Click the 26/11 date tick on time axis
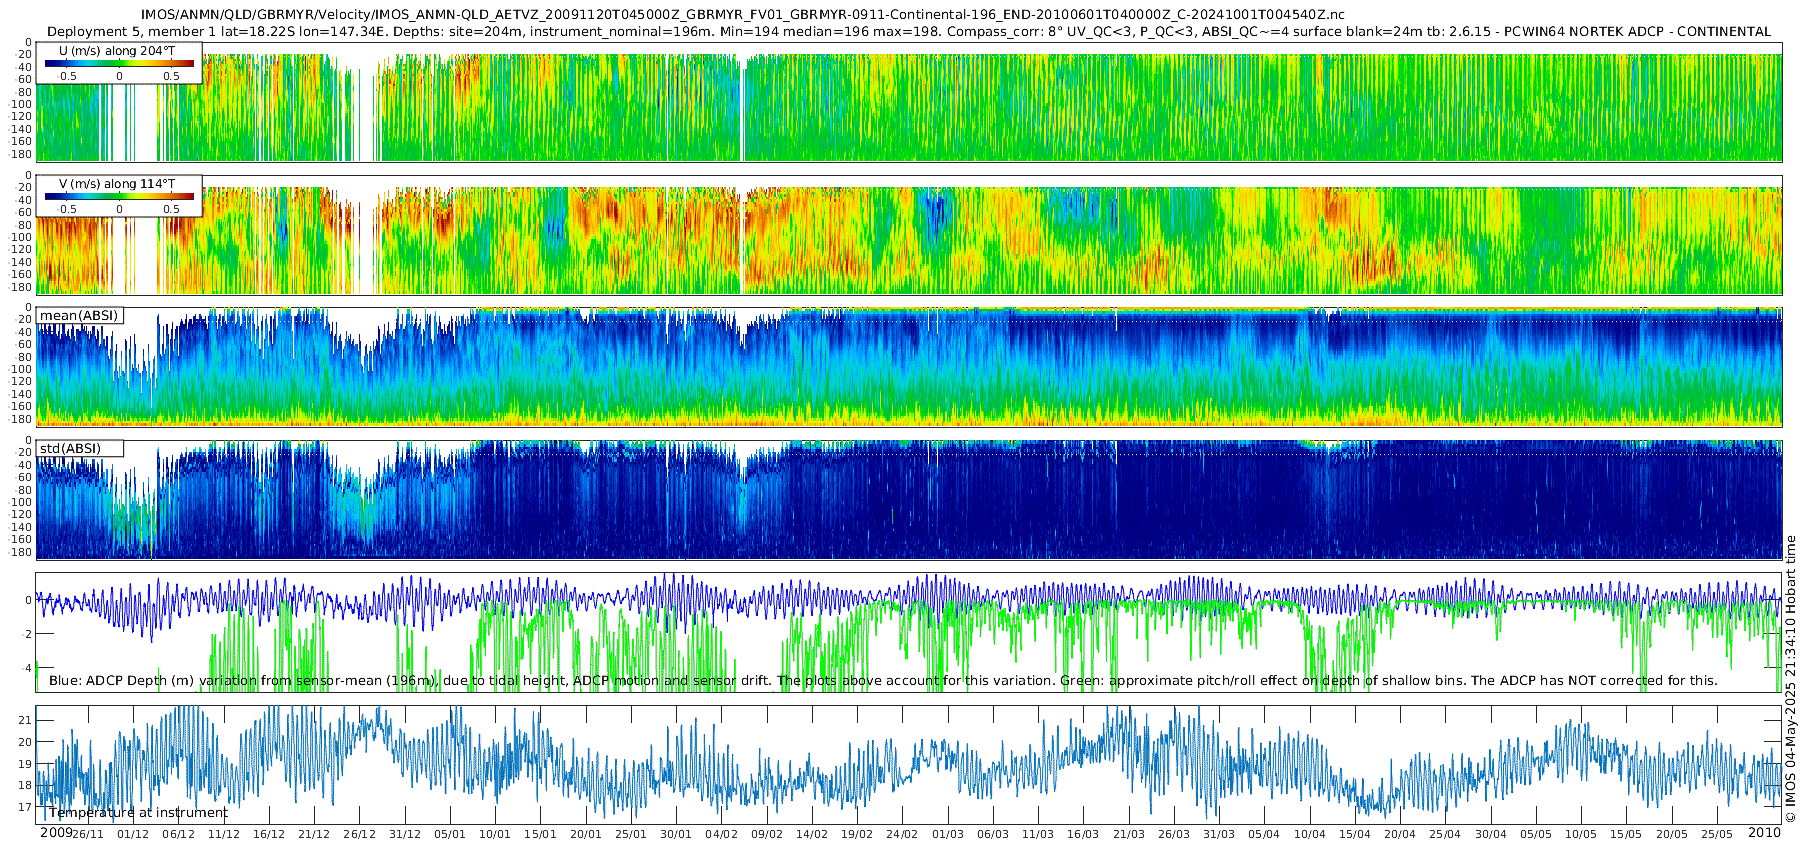 click(88, 834)
